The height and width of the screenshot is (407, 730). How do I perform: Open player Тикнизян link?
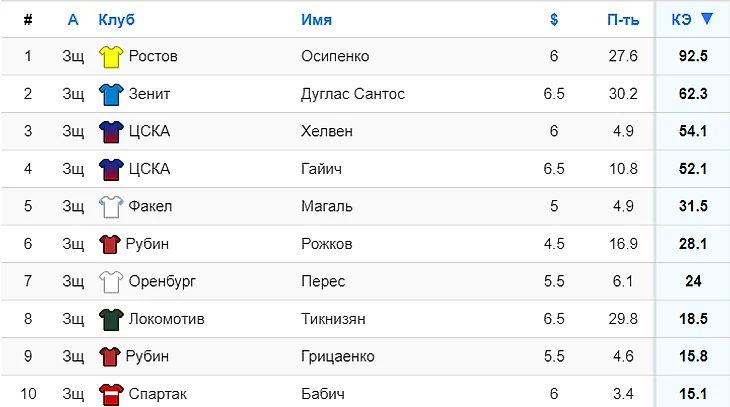333,319
